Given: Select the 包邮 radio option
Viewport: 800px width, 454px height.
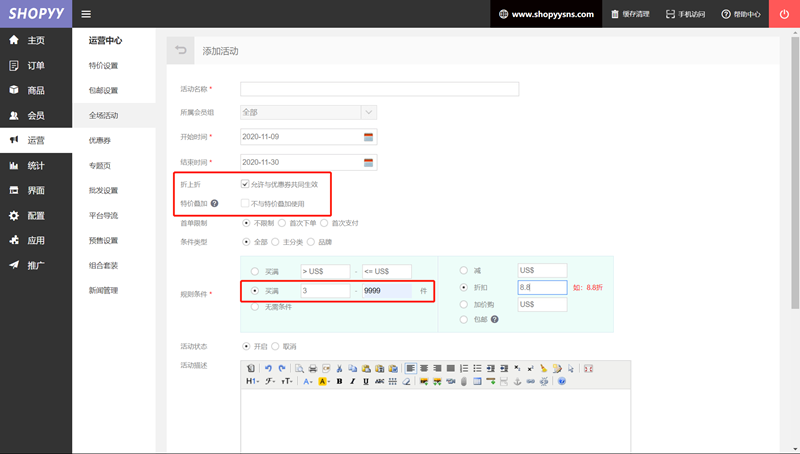Looking at the screenshot, I should tap(463, 319).
